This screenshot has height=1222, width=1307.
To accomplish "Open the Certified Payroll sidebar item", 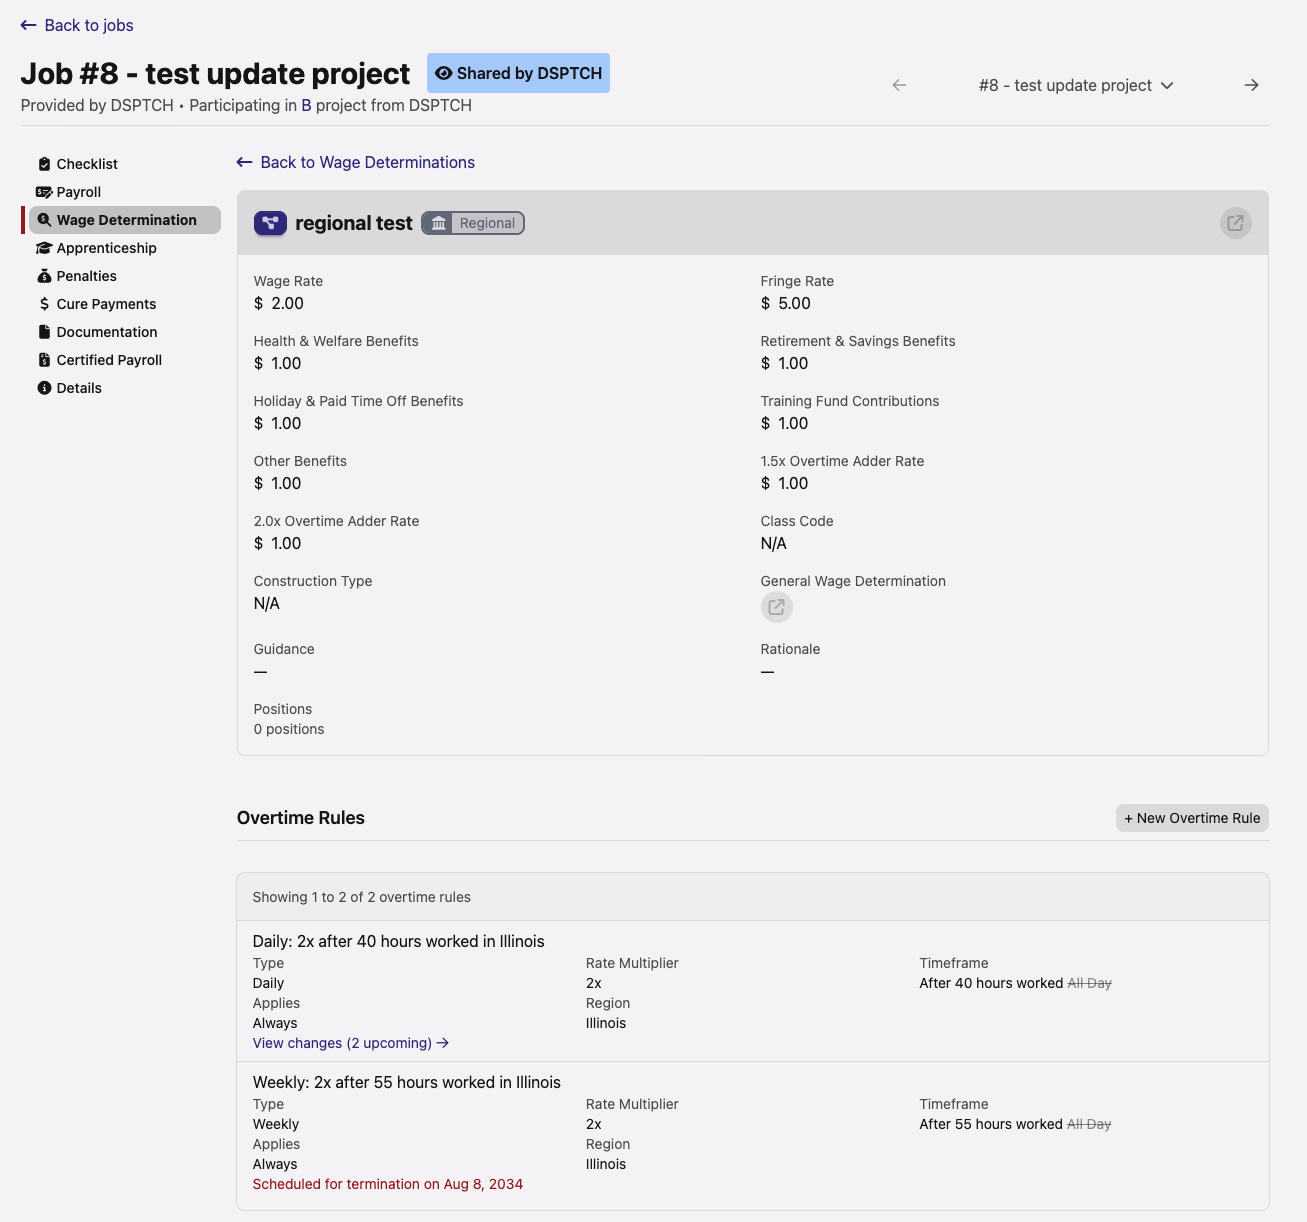I will [x=125, y=360].
